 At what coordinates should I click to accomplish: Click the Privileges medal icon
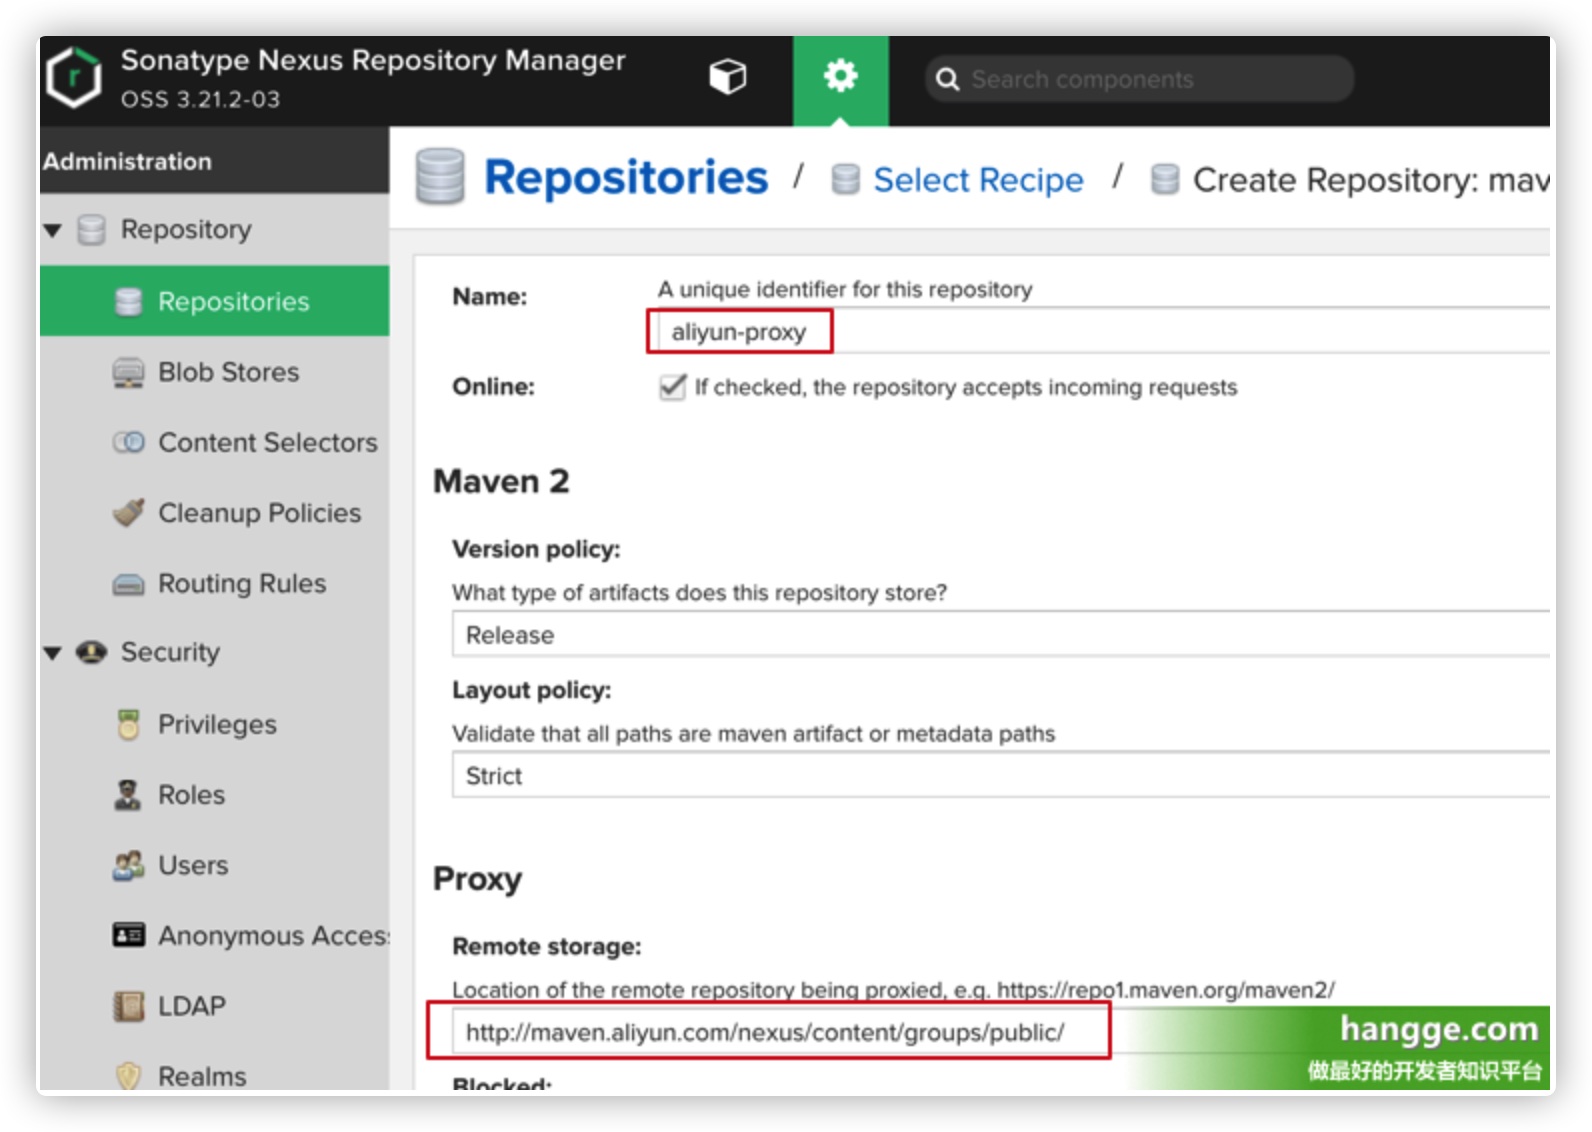tap(128, 724)
